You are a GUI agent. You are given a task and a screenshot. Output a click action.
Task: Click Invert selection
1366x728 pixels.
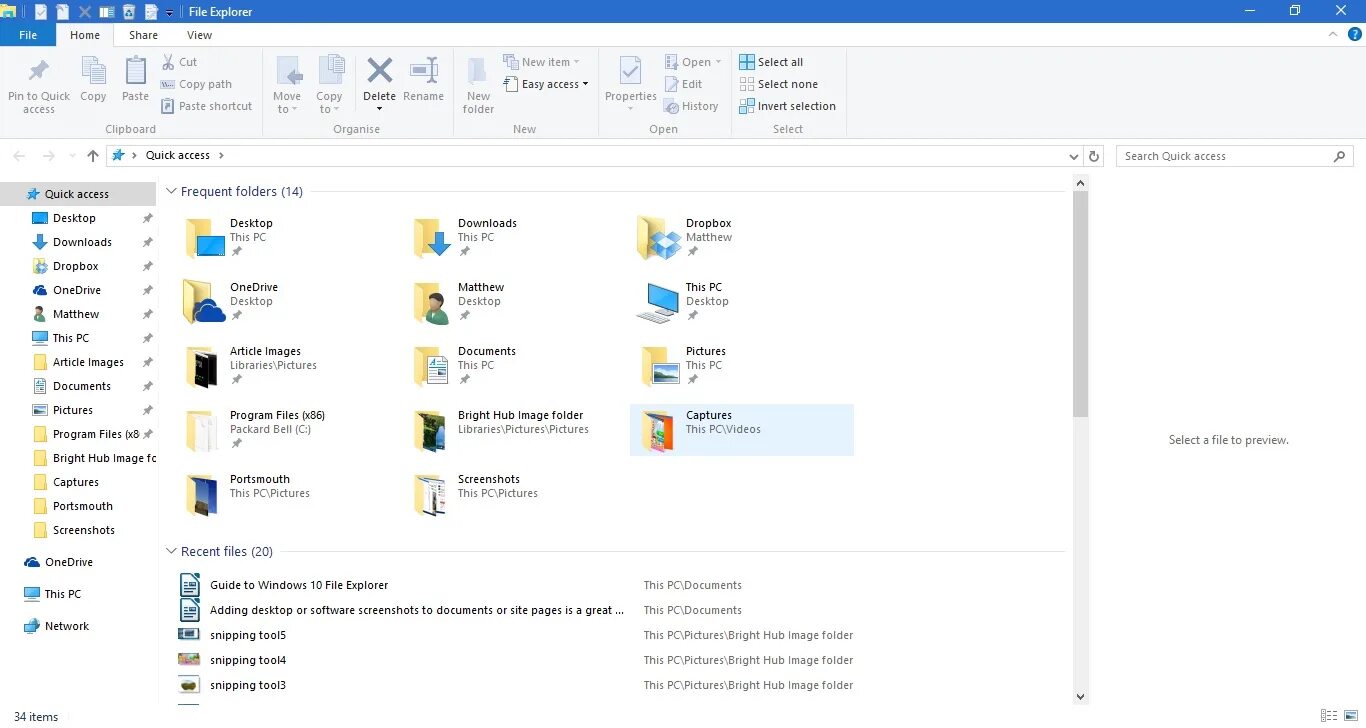point(787,106)
